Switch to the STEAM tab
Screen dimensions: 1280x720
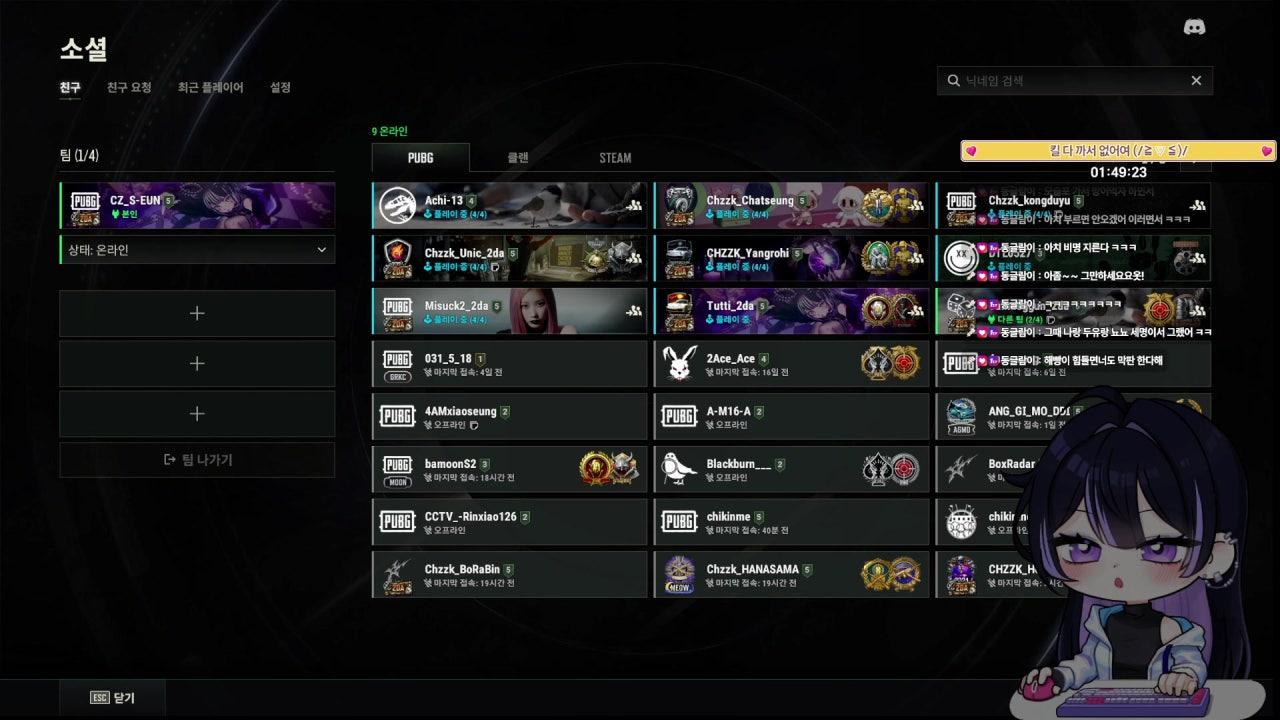(615, 158)
